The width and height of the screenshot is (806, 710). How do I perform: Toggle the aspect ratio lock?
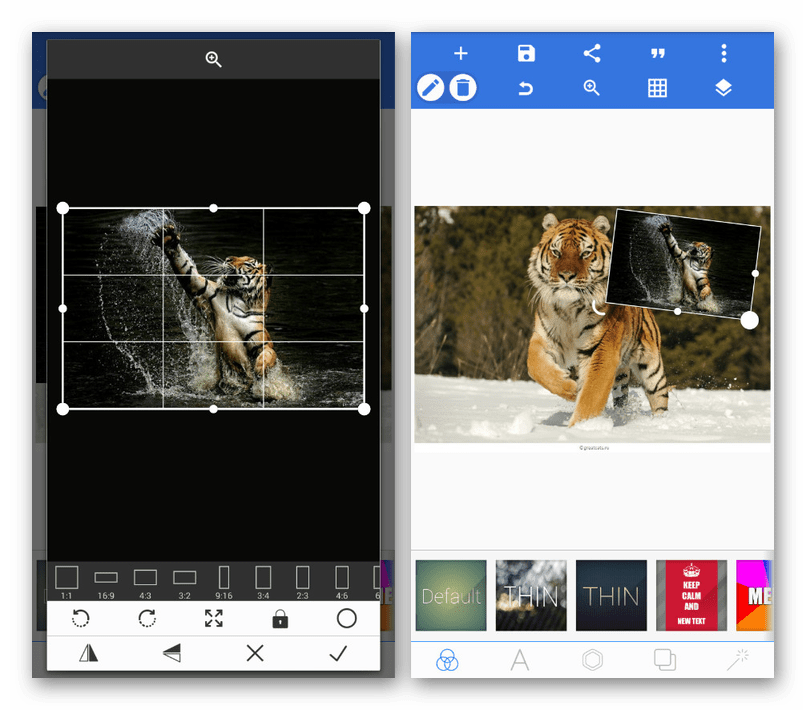click(280, 618)
